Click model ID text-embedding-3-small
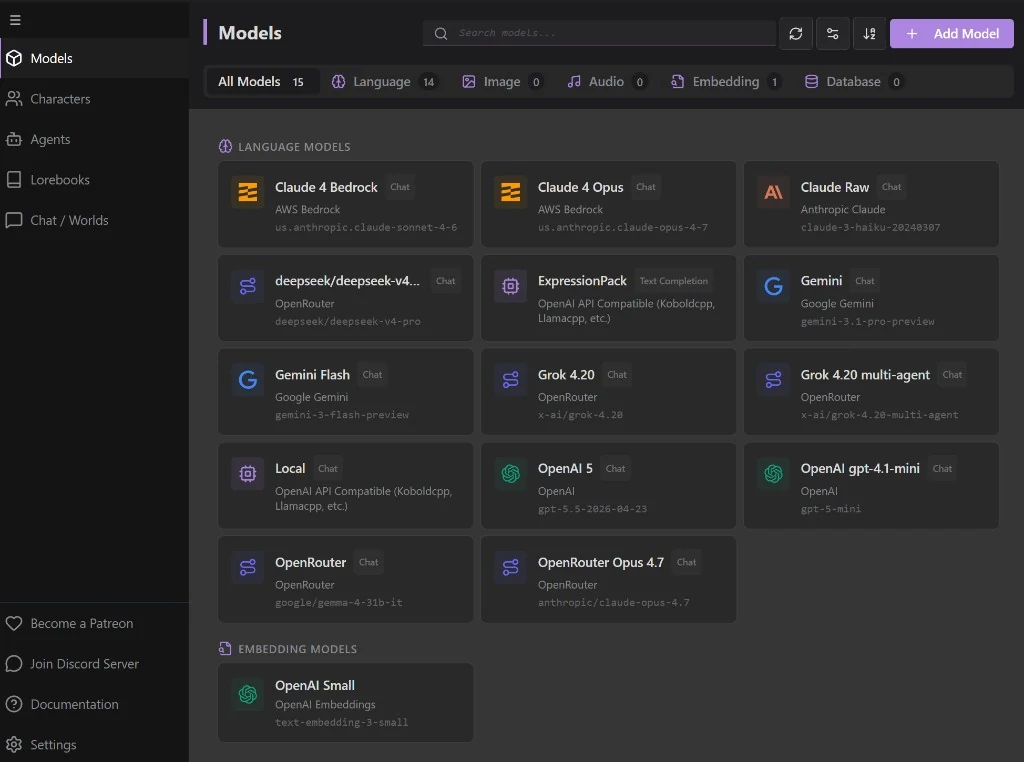This screenshot has height=762, width=1024. pyautogui.click(x=342, y=722)
